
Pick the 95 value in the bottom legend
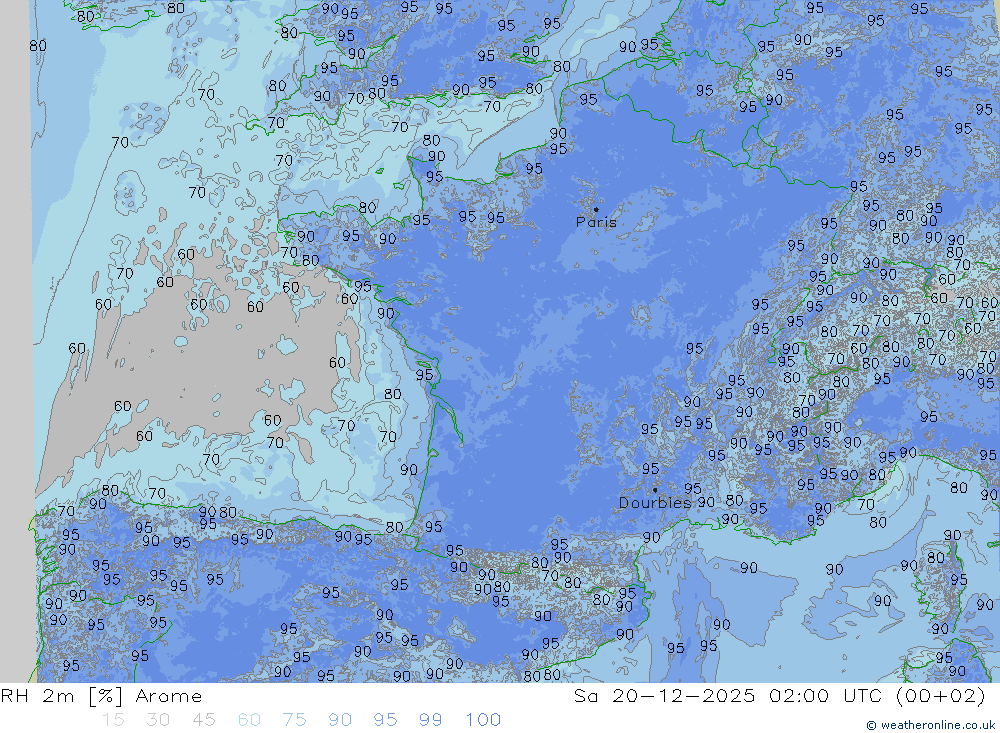click(386, 720)
